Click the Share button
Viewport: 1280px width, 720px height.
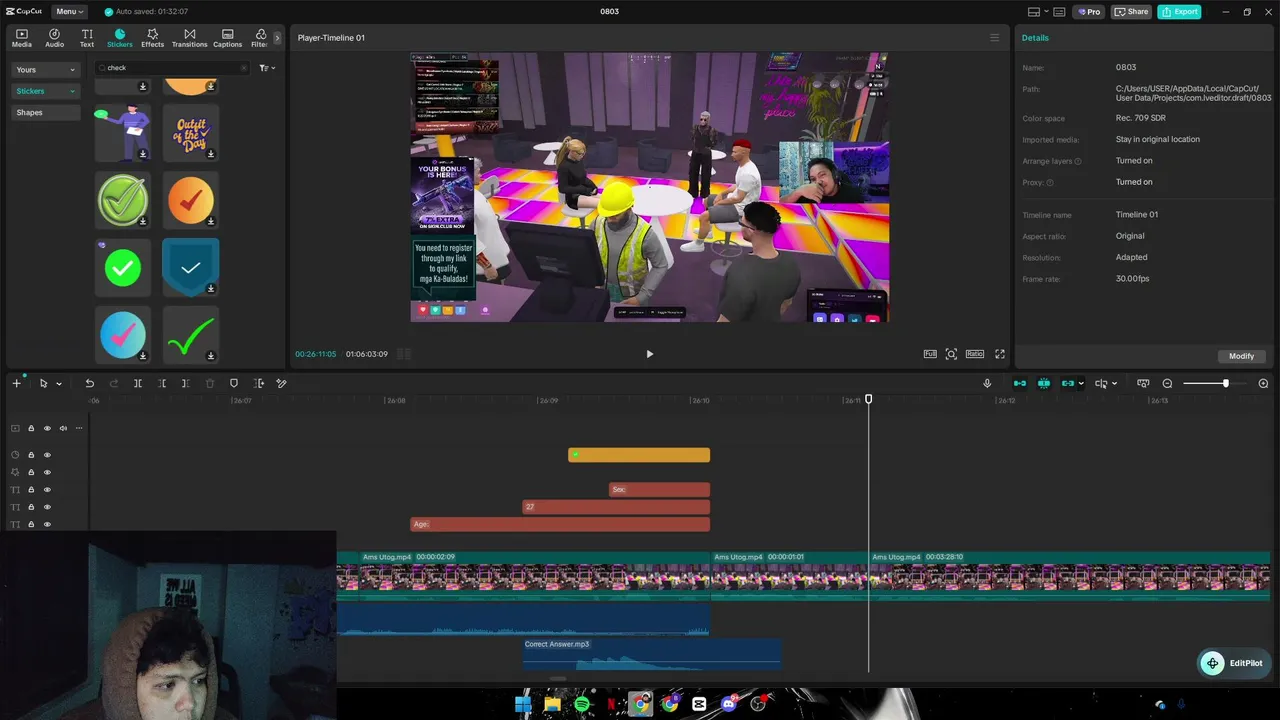(1132, 12)
